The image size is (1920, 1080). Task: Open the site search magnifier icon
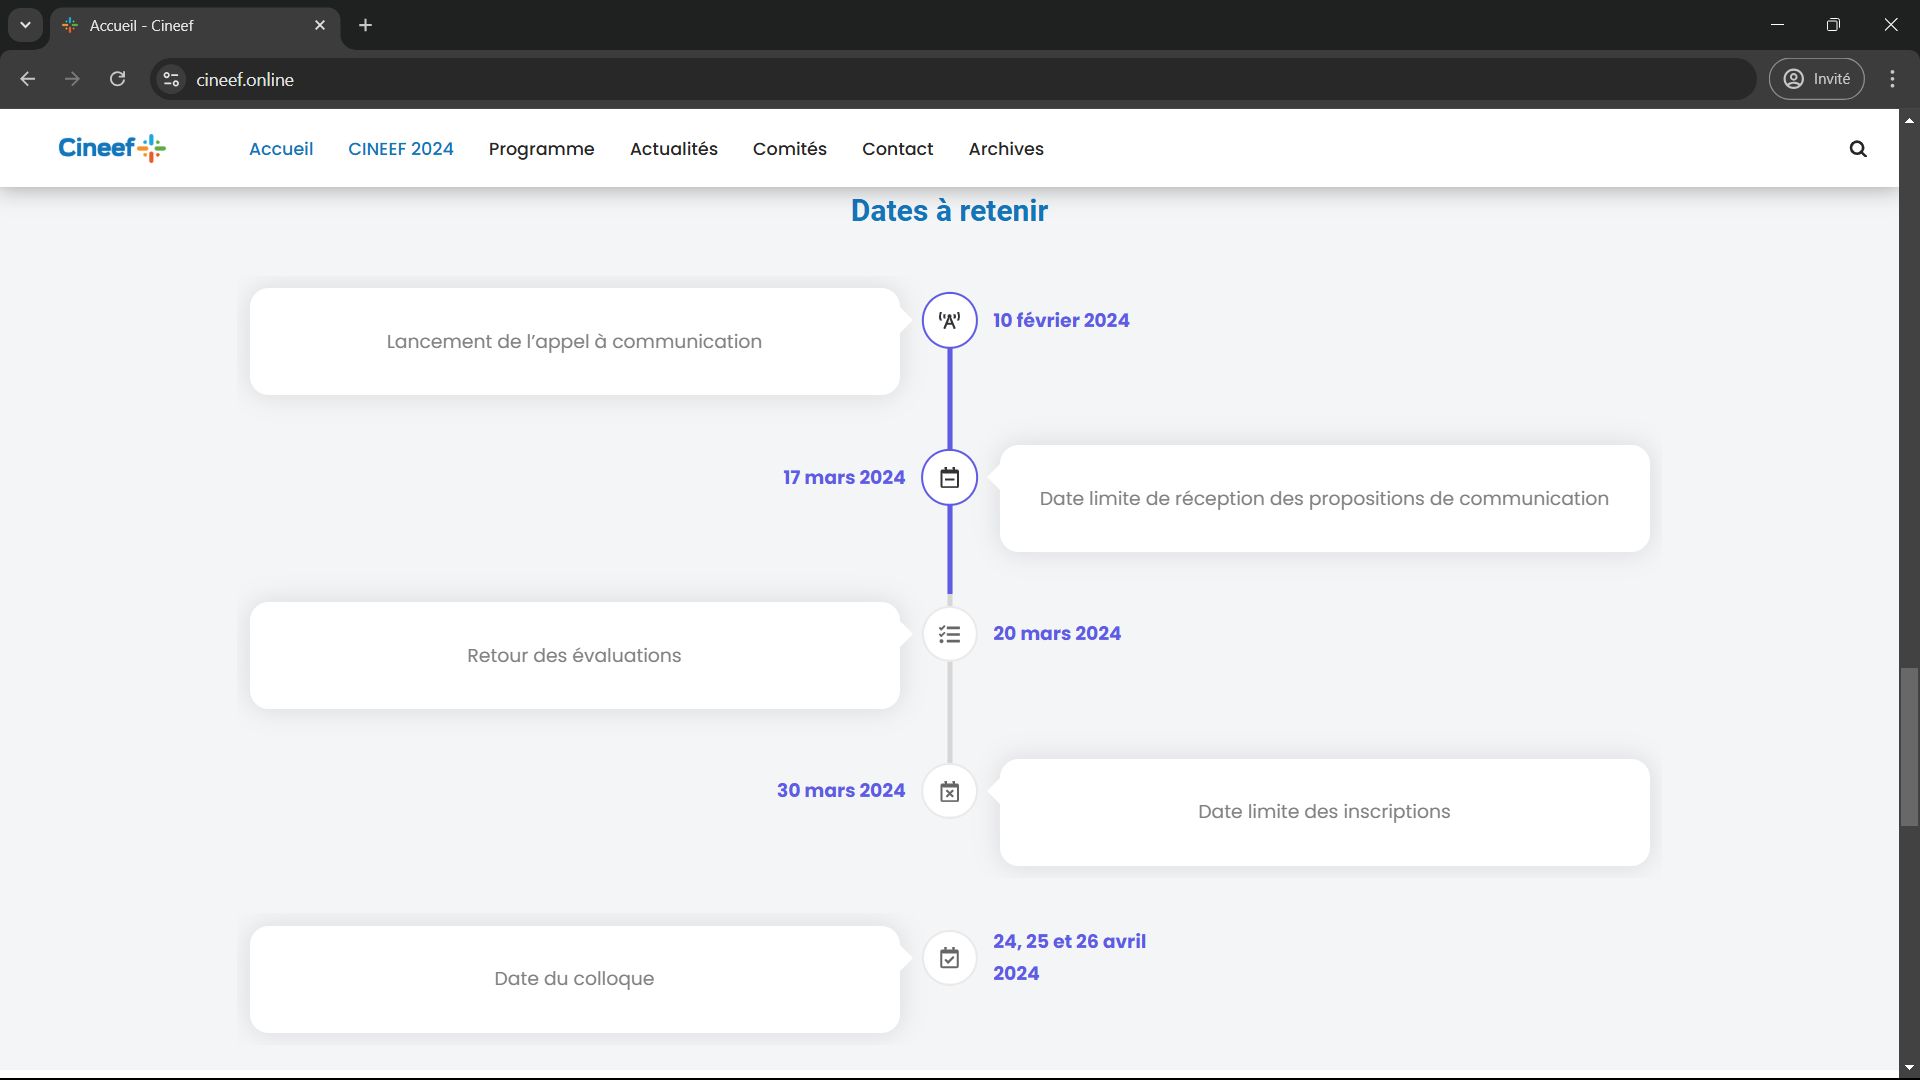[1858, 149]
